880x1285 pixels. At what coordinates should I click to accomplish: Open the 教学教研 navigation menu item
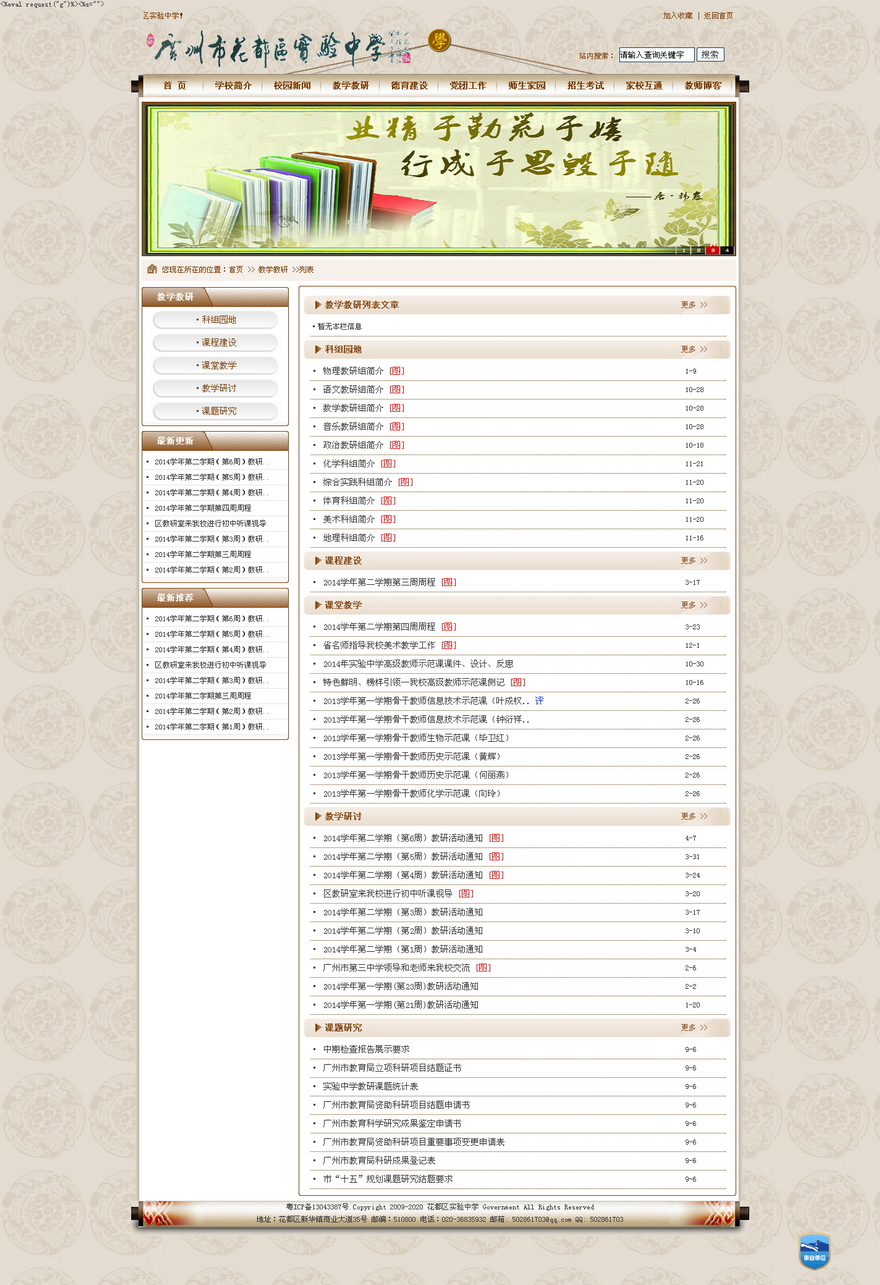click(351, 86)
